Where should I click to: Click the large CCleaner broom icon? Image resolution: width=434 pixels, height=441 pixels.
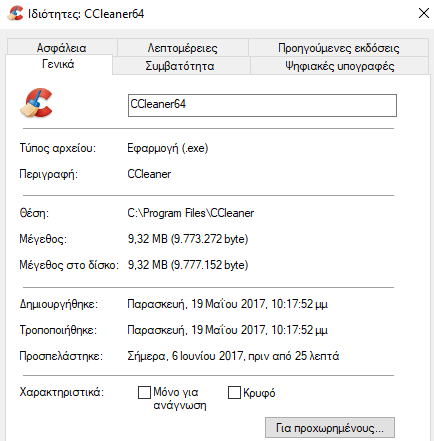tap(36, 103)
